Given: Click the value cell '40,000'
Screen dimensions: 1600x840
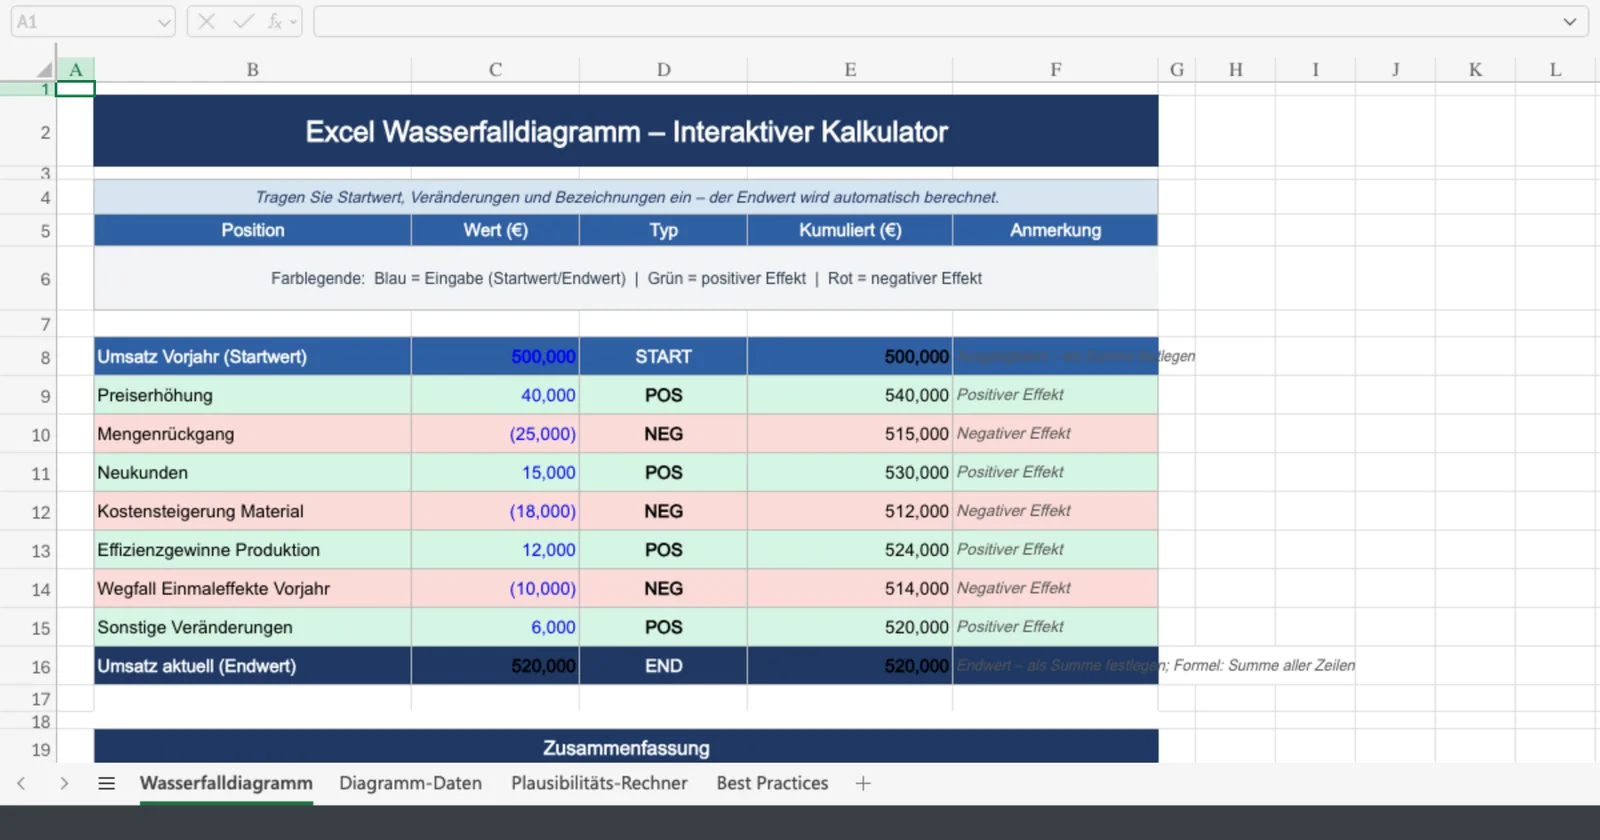Looking at the screenshot, I should (x=495, y=395).
